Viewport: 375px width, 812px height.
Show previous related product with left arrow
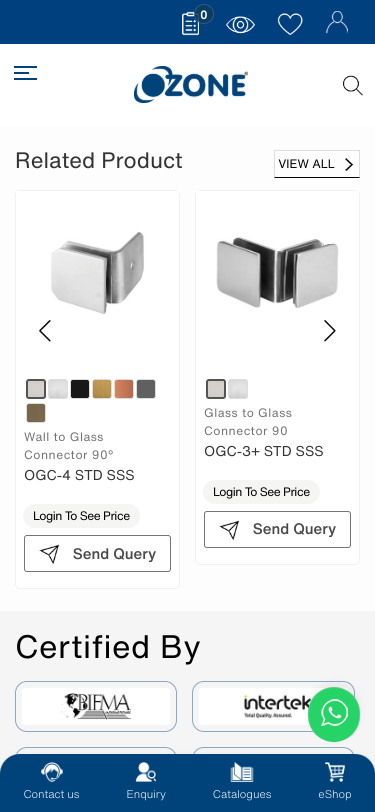pos(45,330)
